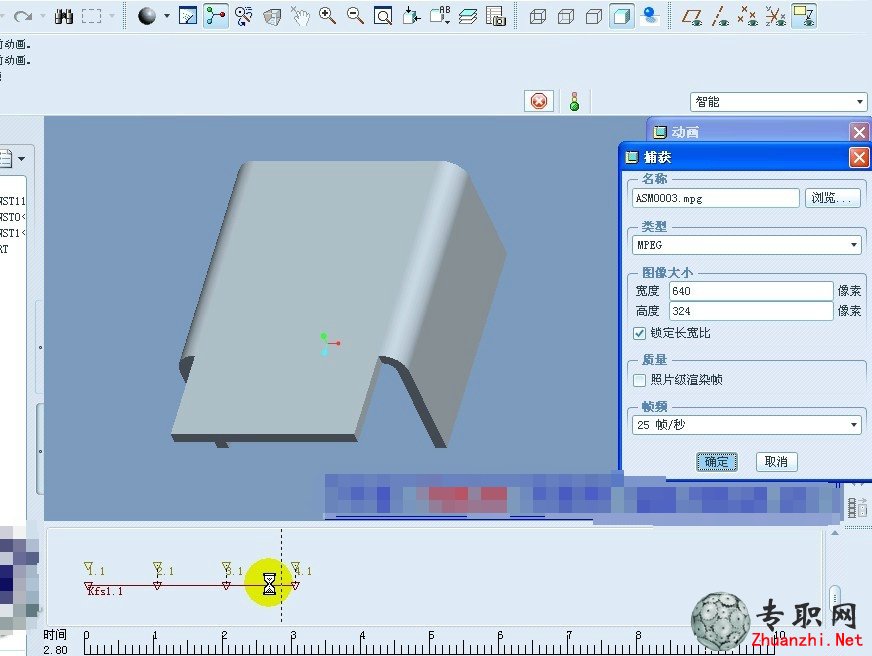Click the timeline vertical scrollbar handle

click(x=835, y=597)
